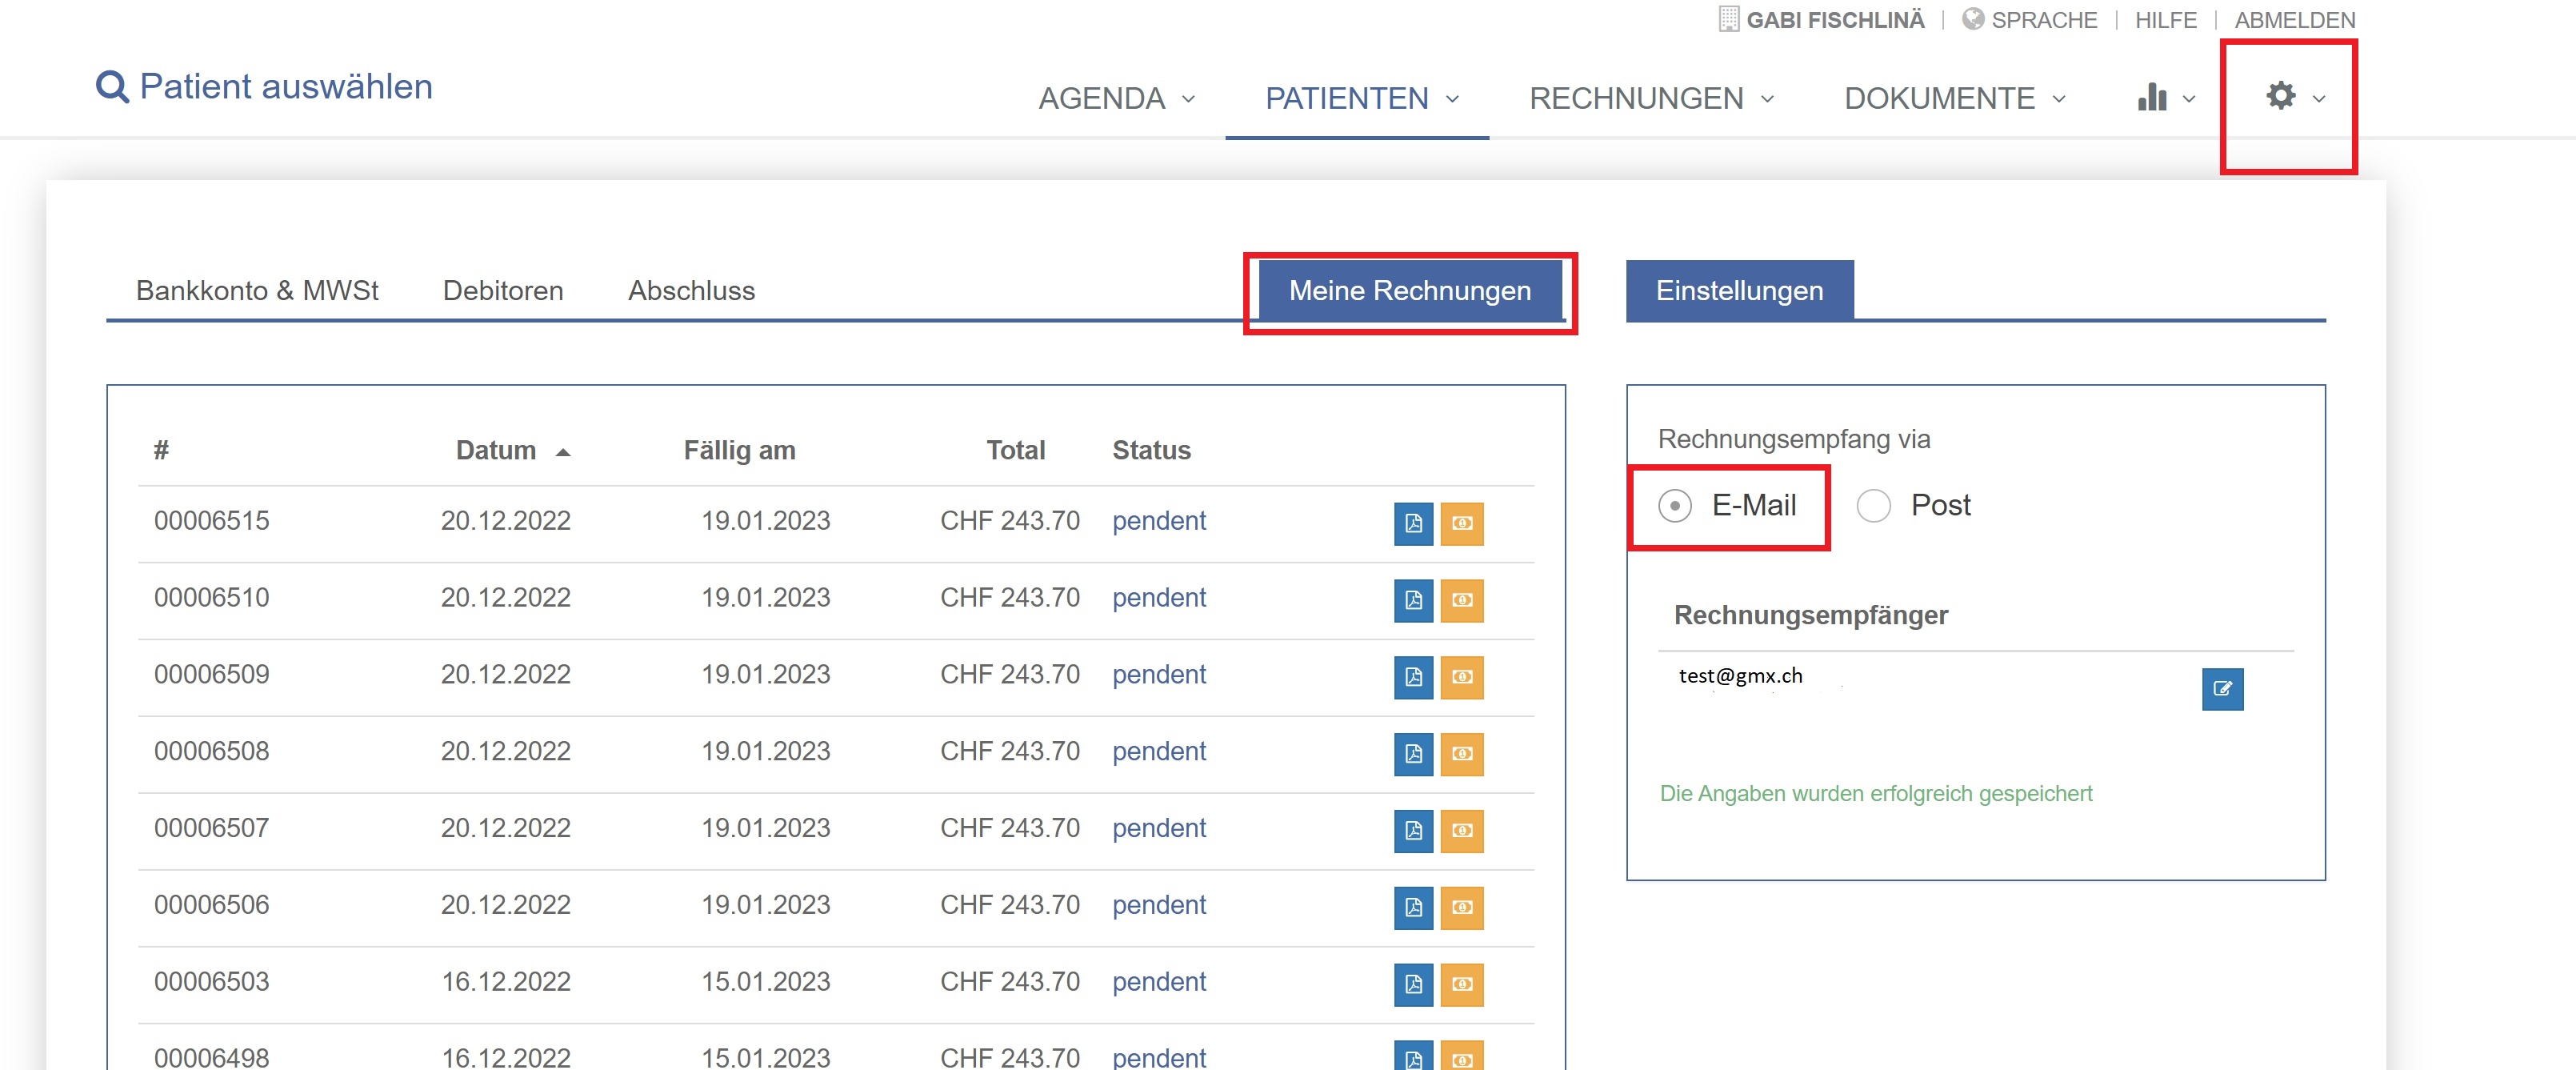Sort table by Status column header

(x=1151, y=451)
